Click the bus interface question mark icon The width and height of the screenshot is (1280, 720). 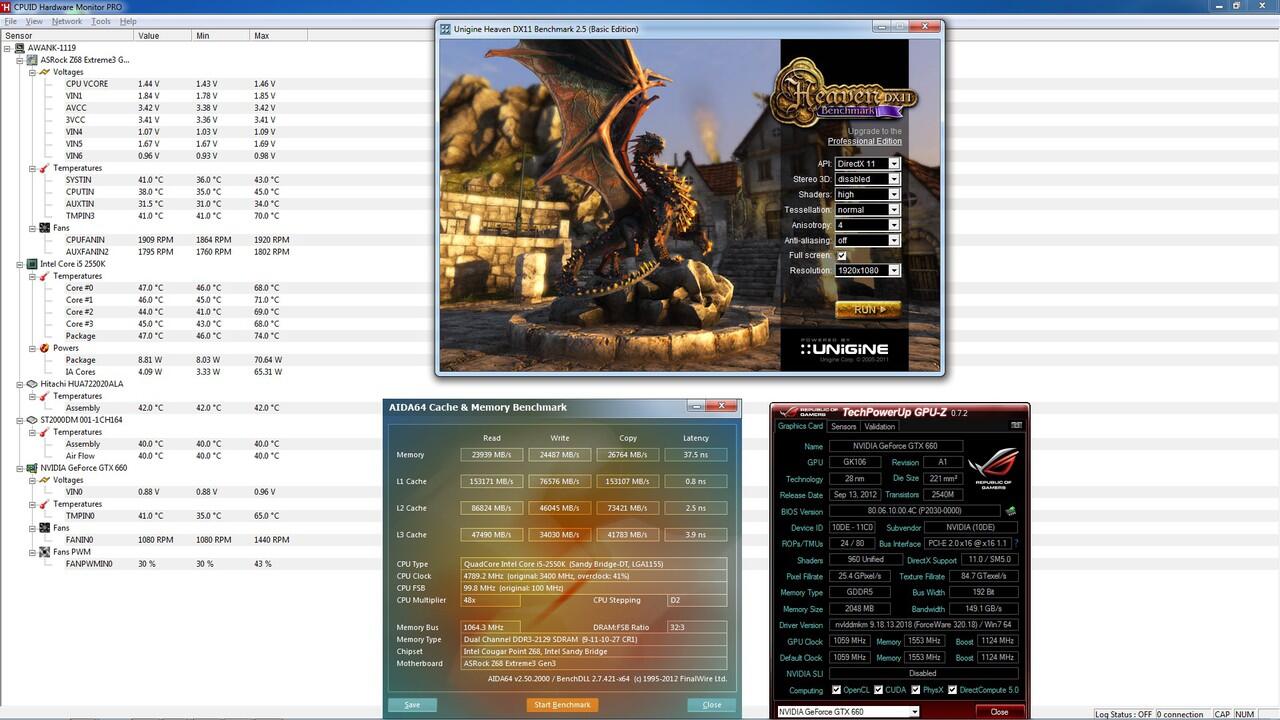[x=1016, y=544]
